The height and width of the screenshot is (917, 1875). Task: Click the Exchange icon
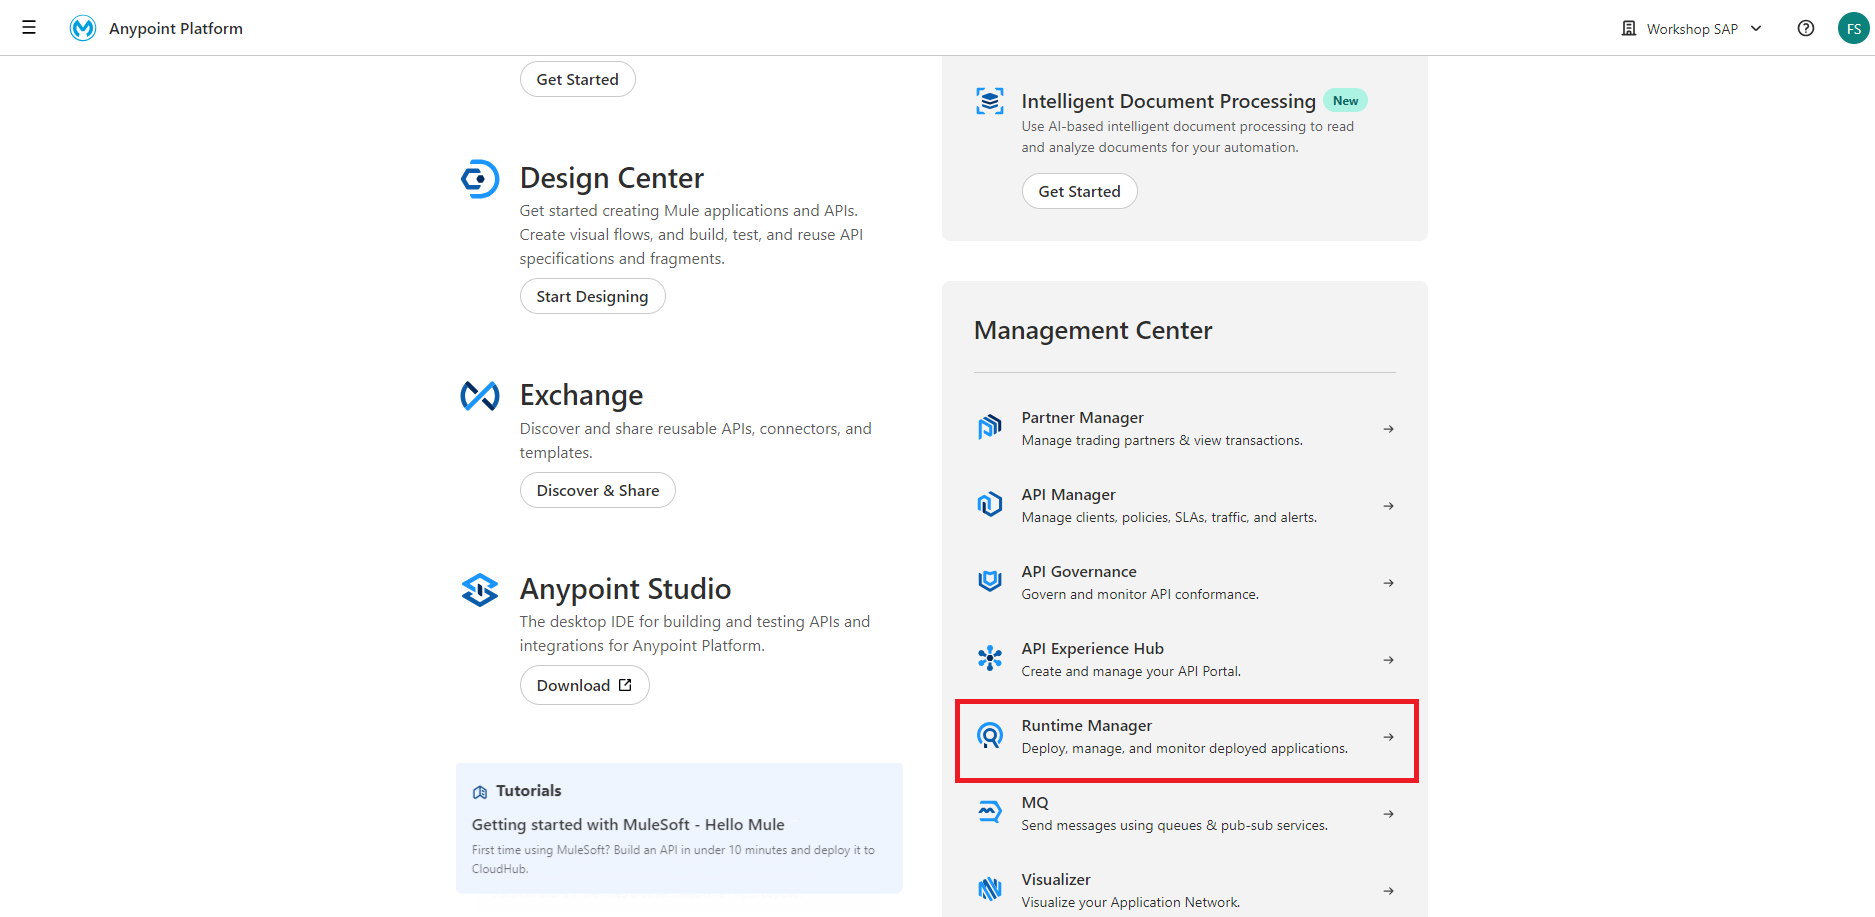tap(480, 396)
